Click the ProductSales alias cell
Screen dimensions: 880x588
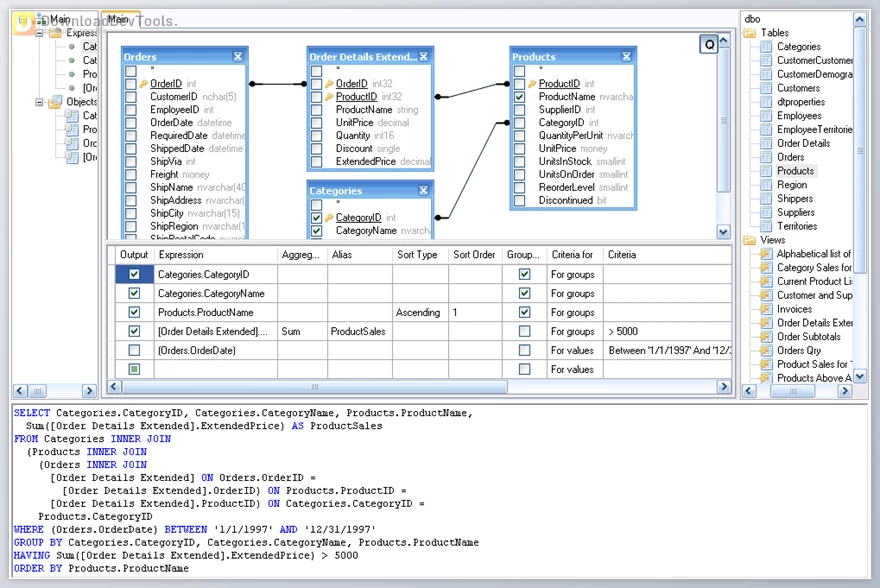pyautogui.click(x=360, y=332)
